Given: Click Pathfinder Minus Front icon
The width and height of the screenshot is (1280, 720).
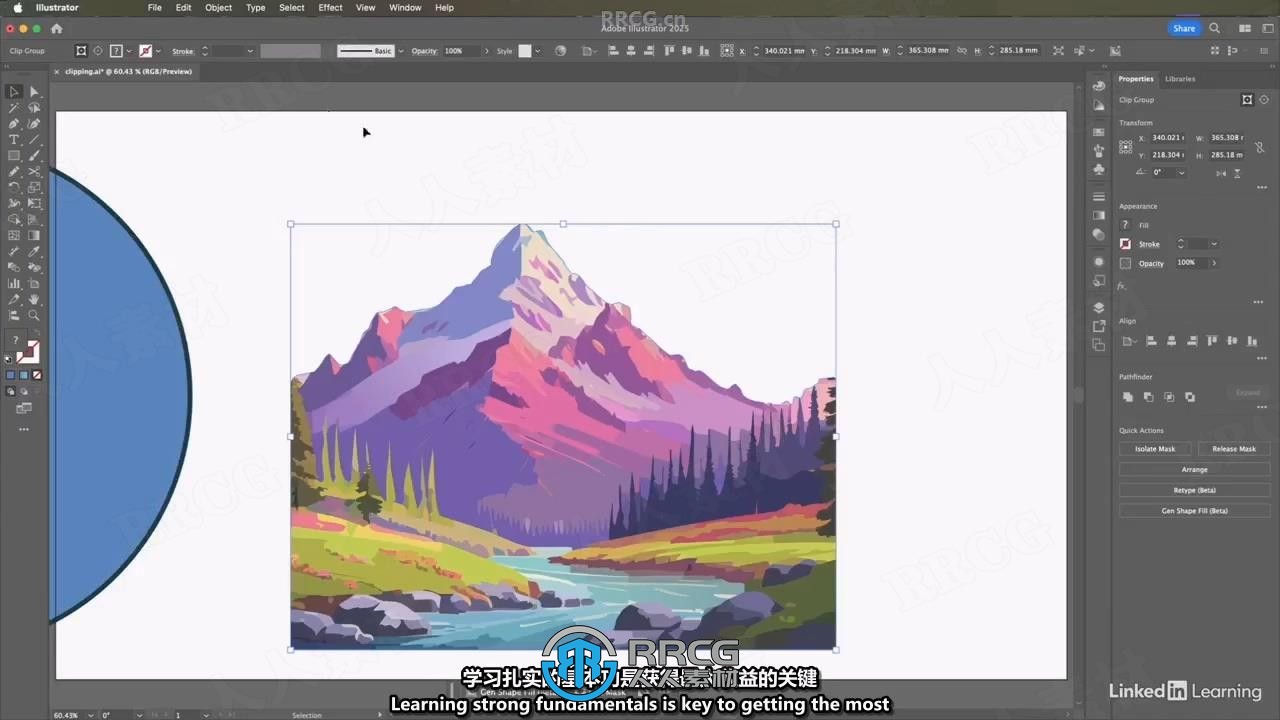Looking at the screenshot, I should pyautogui.click(x=1148, y=397).
